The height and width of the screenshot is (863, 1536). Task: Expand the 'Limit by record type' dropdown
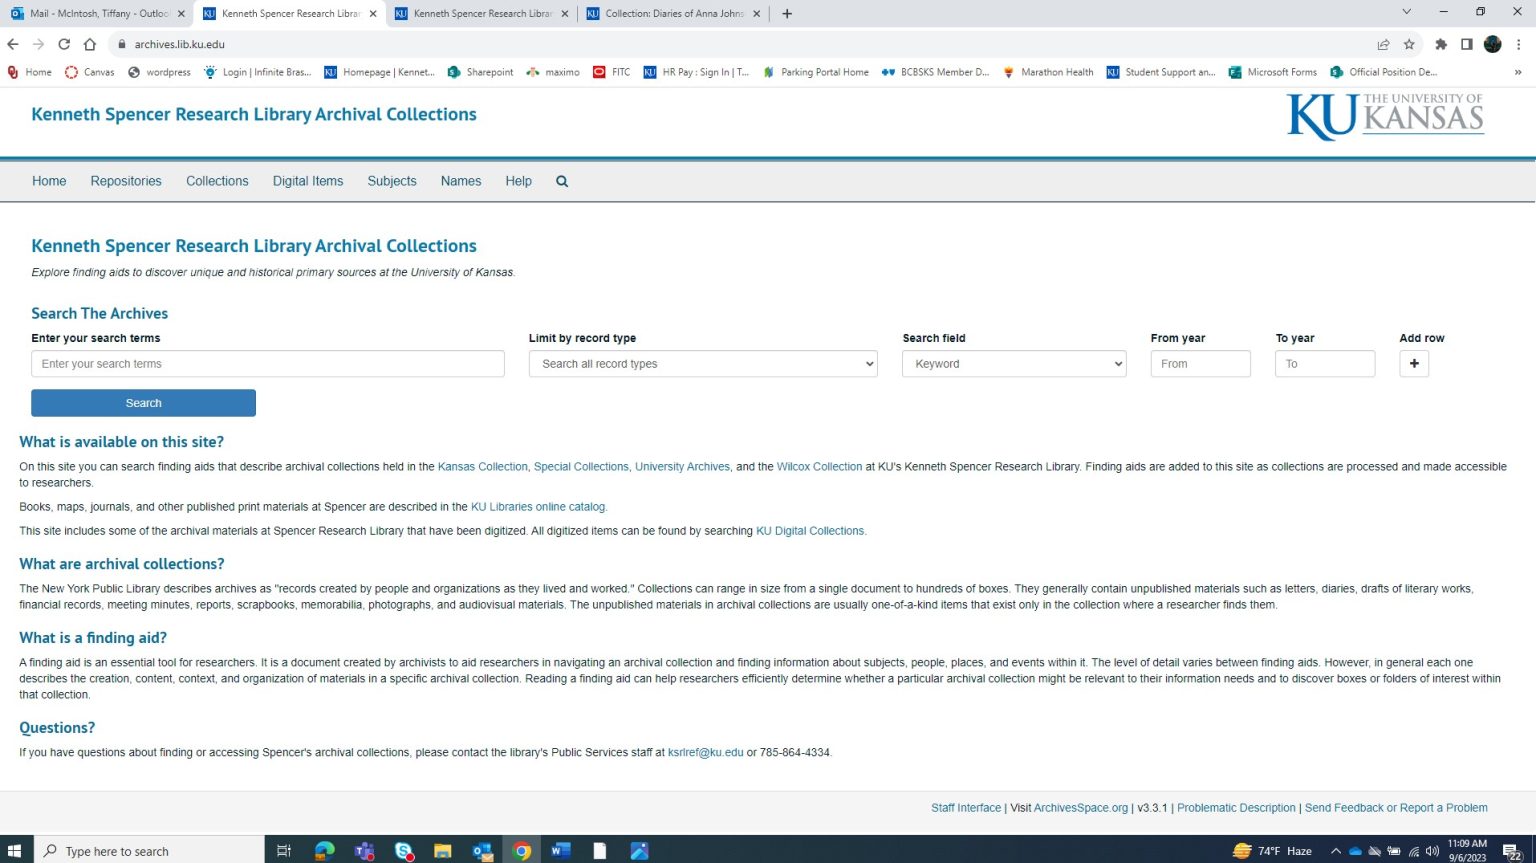coord(702,363)
